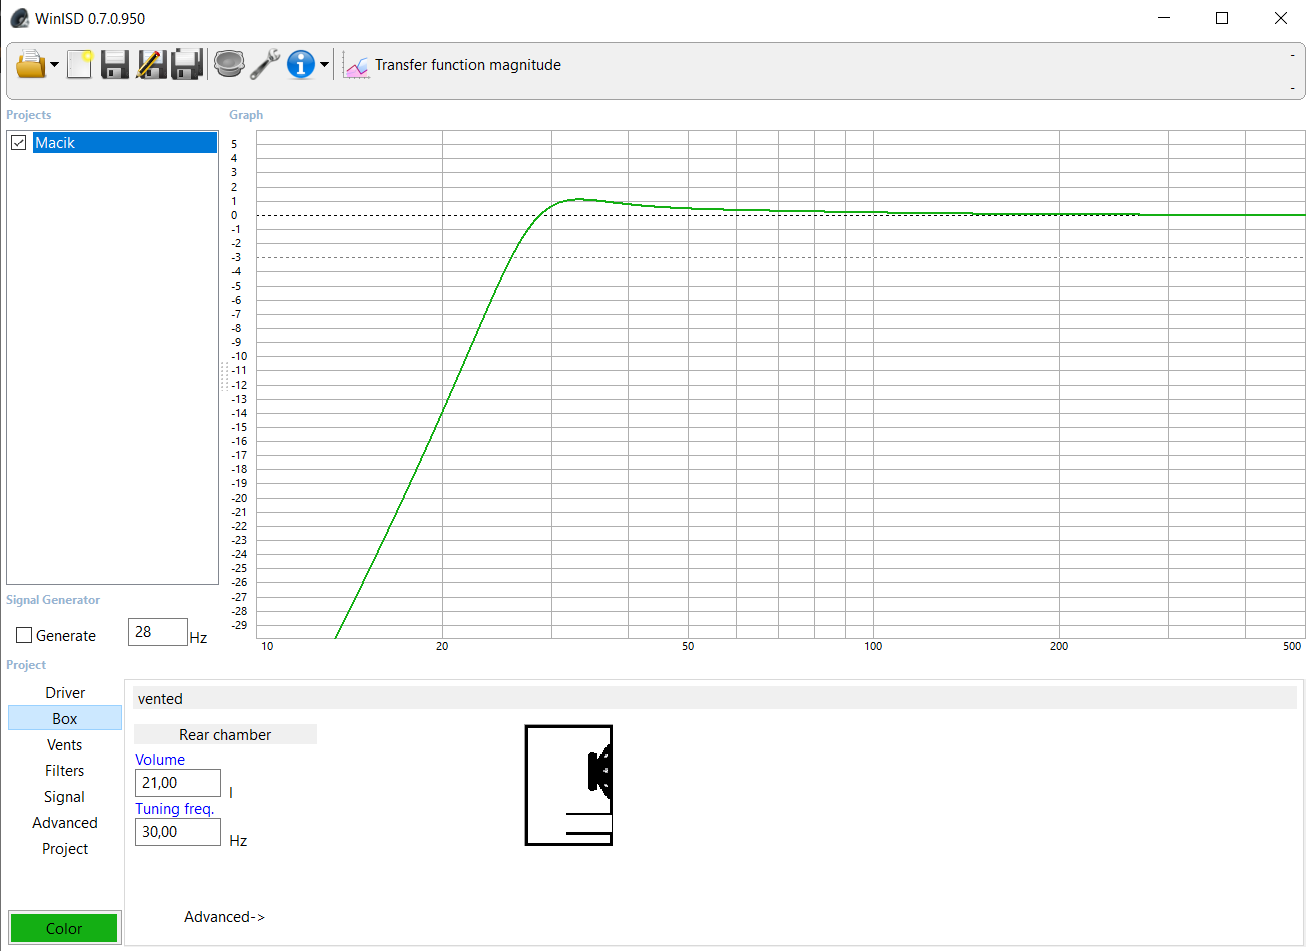Image resolution: width=1311 pixels, height=951 pixels.
Task: Close the WinISD window
Action: coord(1281,18)
